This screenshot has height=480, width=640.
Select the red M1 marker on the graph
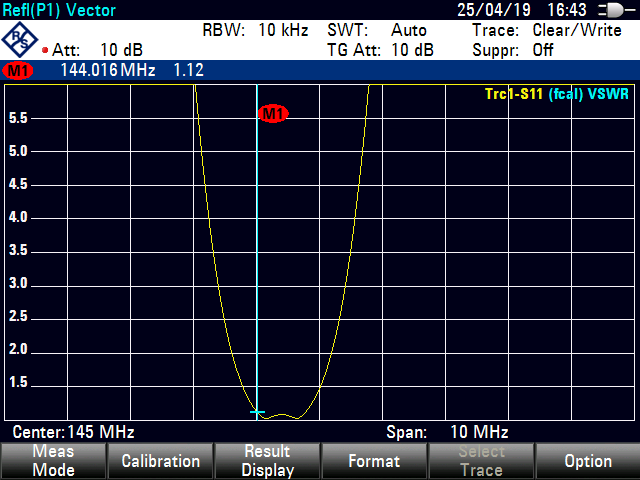pyautogui.click(x=273, y=114)
